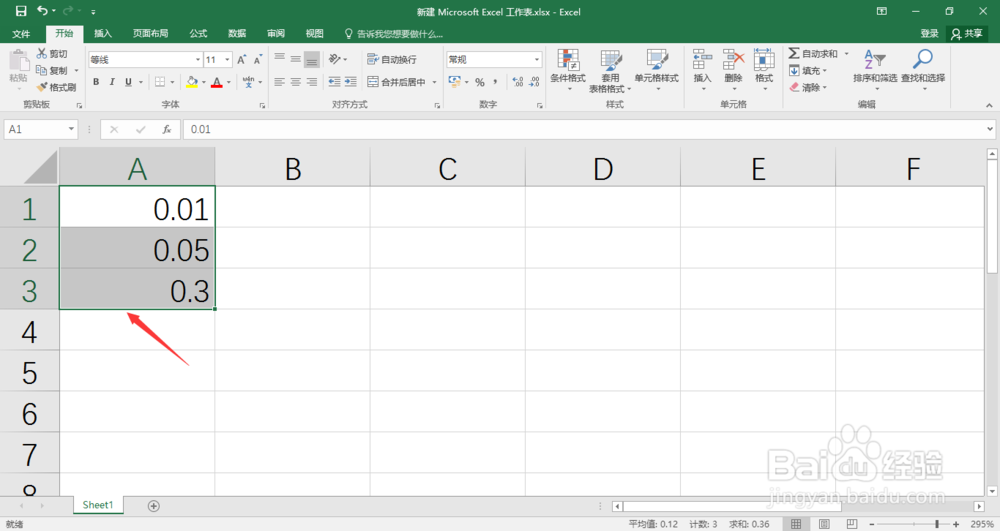
Task: Select the Sheet1 tab
Action: tap(98, 505)
